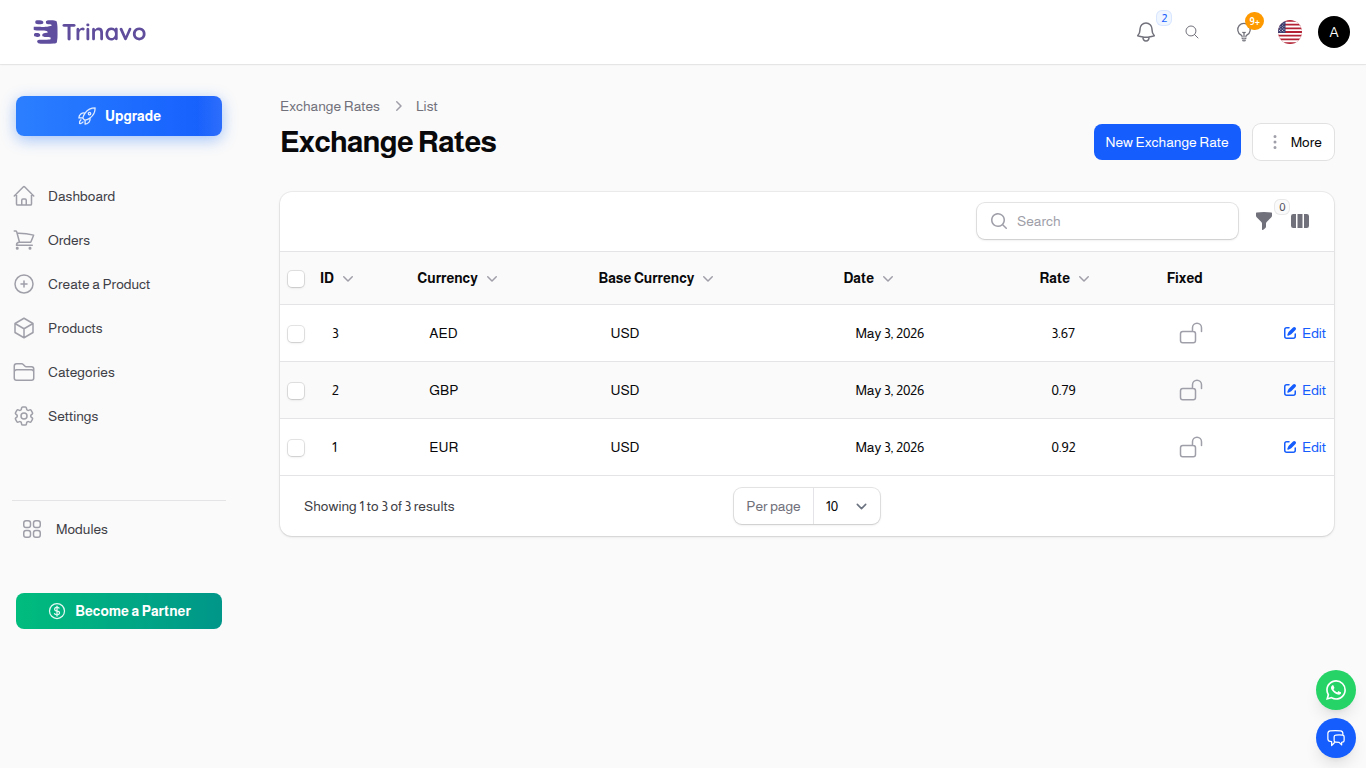Viewport: 1366px width, 768px height.
Task: Click the List breadcrumb
Action: pyautogui.click(x=427, y=106)
